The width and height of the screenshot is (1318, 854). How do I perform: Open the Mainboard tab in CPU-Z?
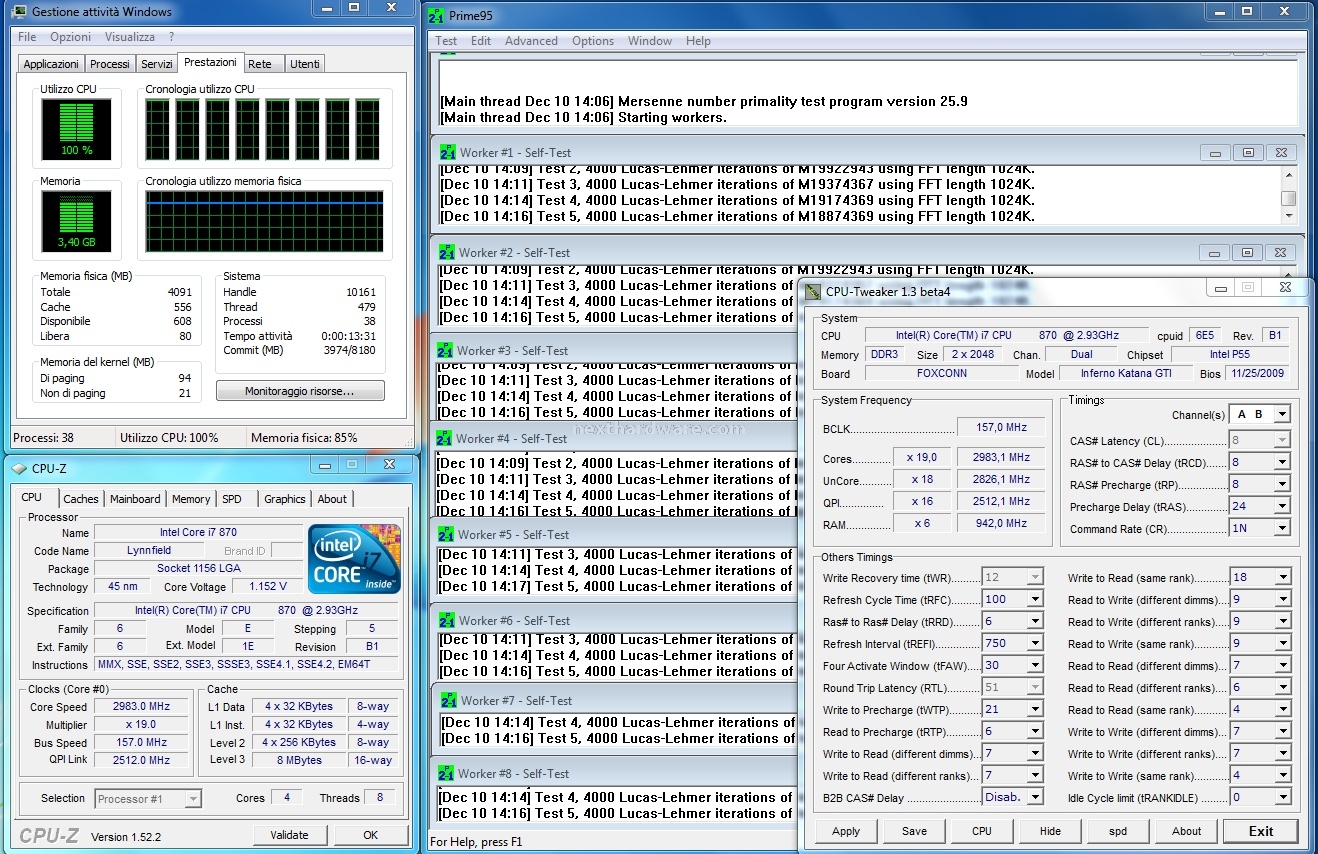[x=135, y=499]
